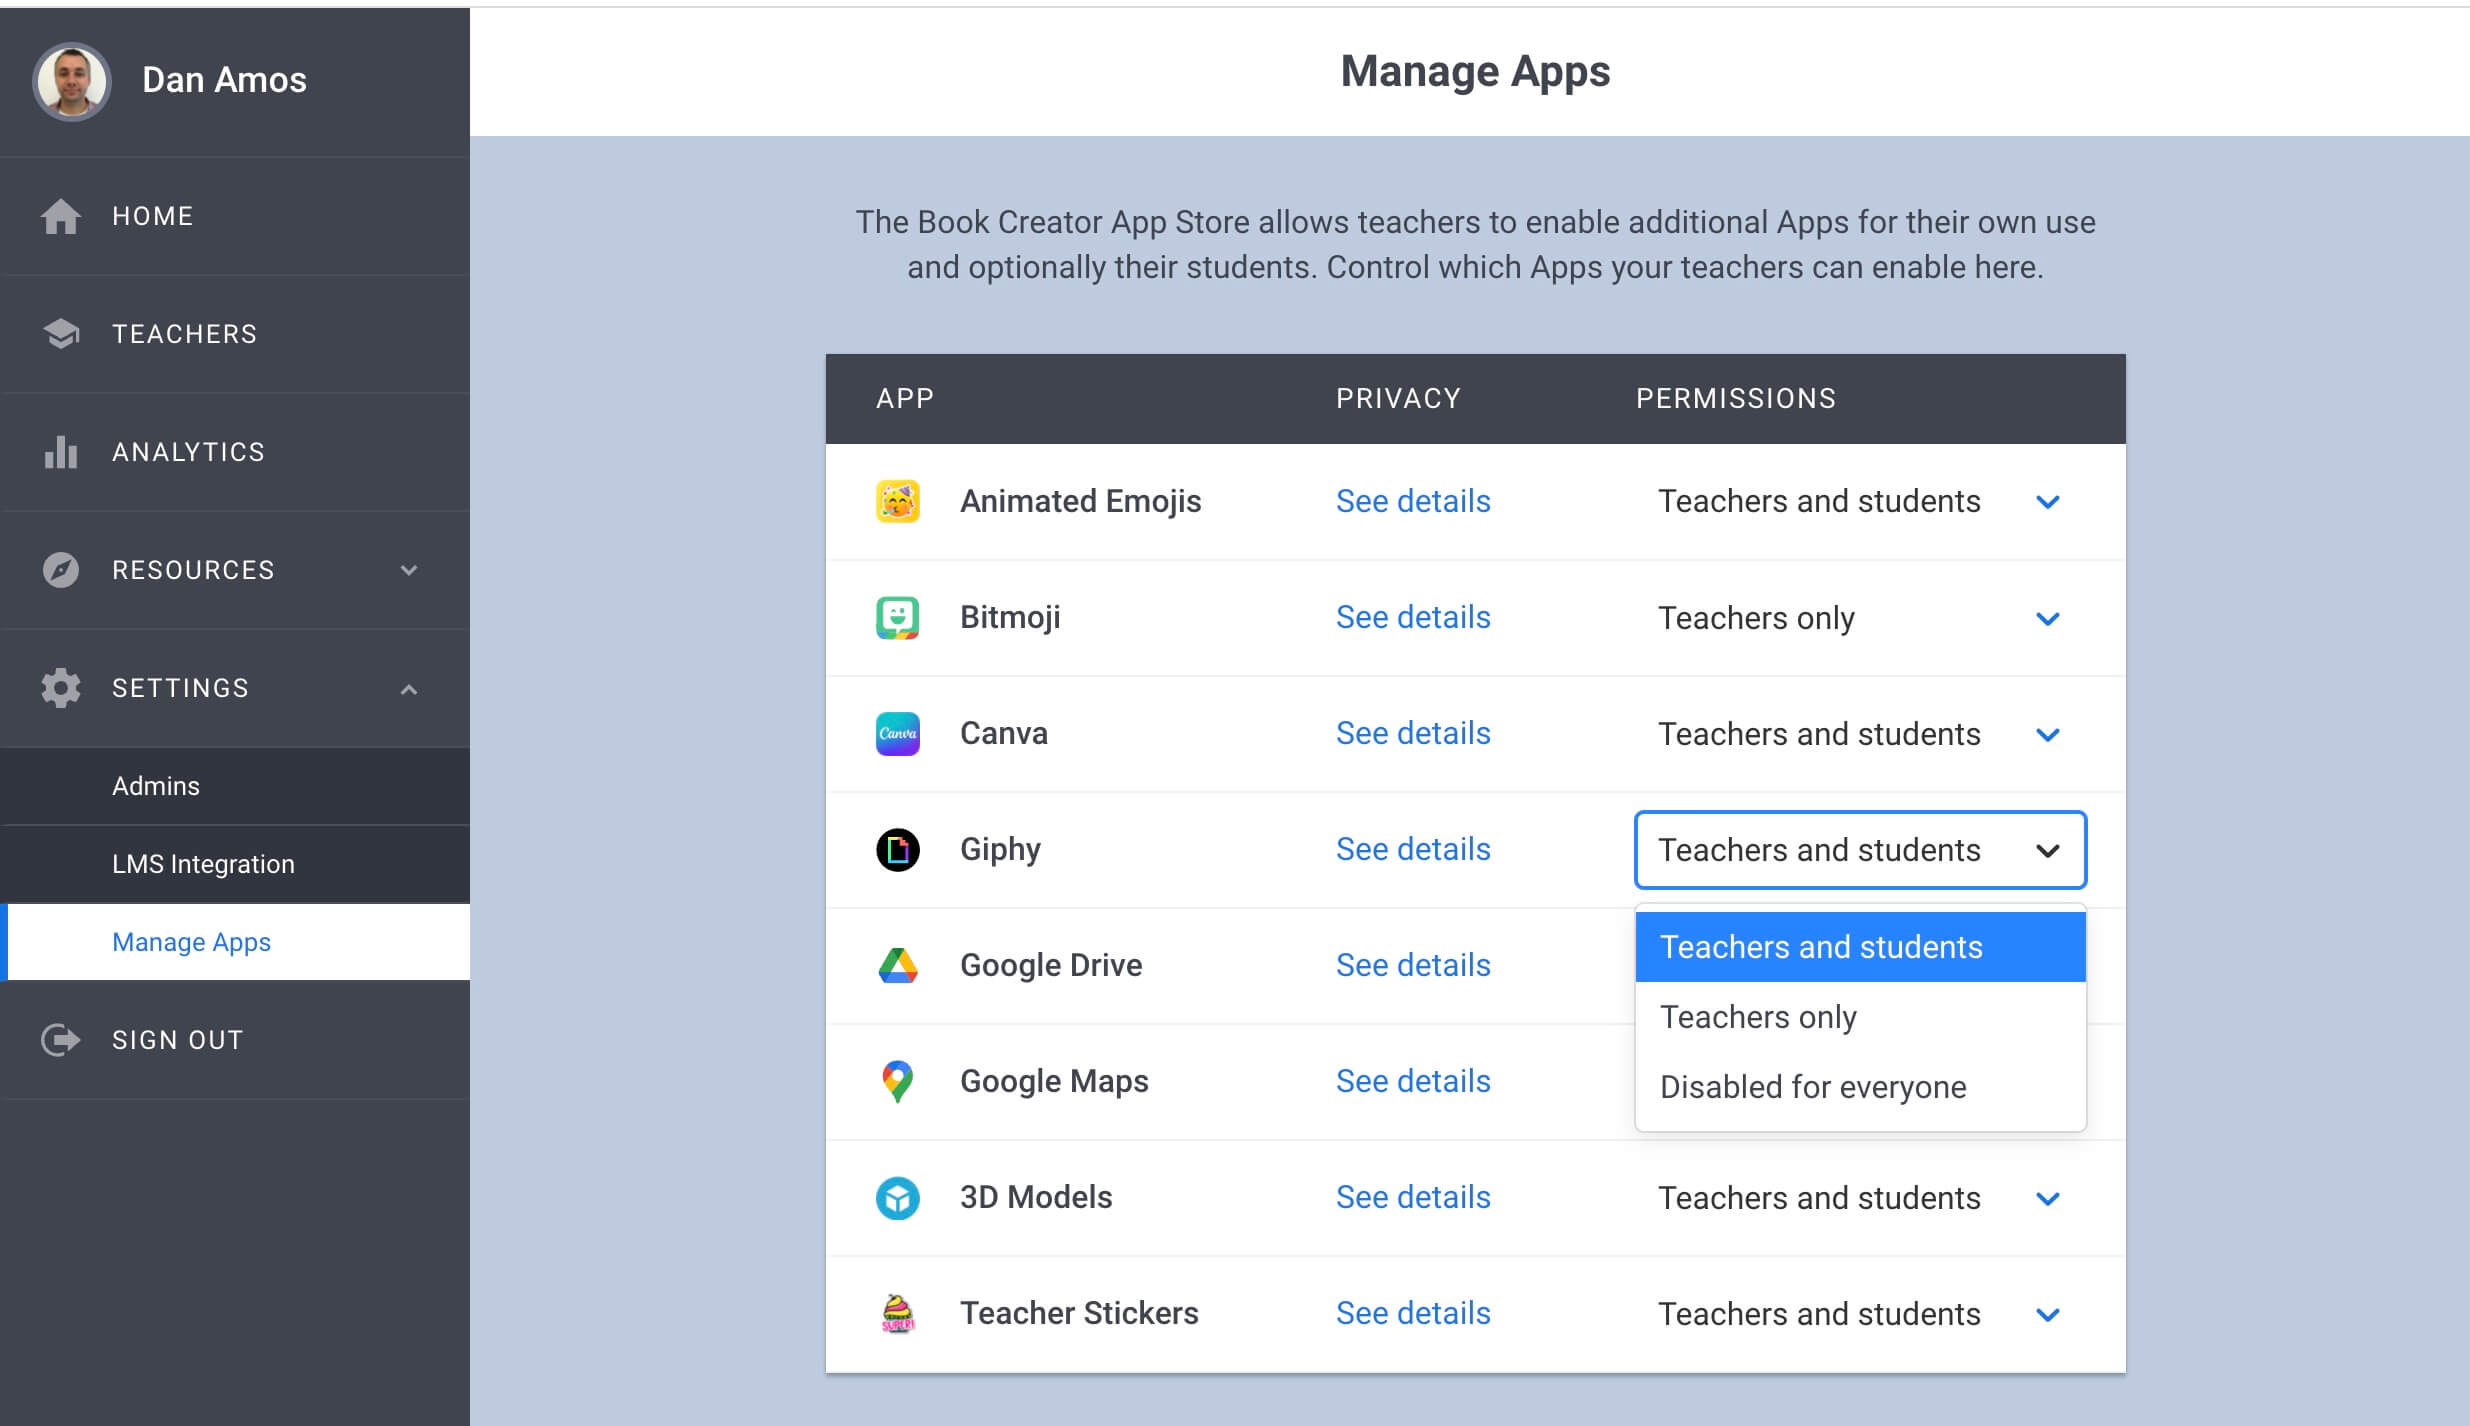Open Bitmoji permissions dropdown

pyautogui.click(x=1860, y=618)
